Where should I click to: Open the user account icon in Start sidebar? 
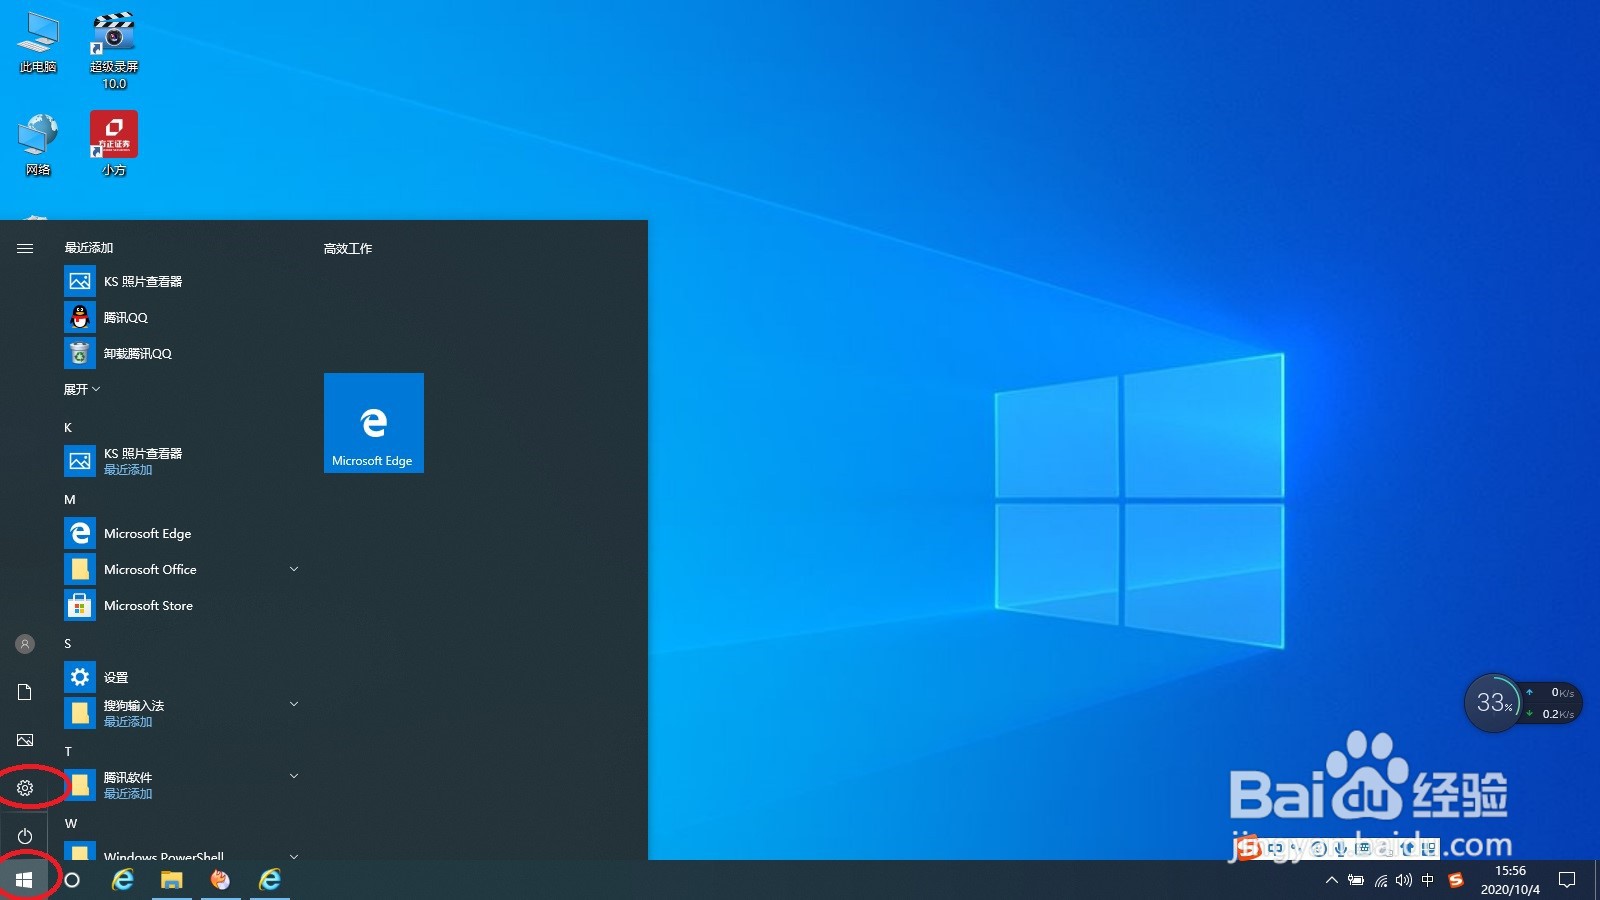pos(25,643)
